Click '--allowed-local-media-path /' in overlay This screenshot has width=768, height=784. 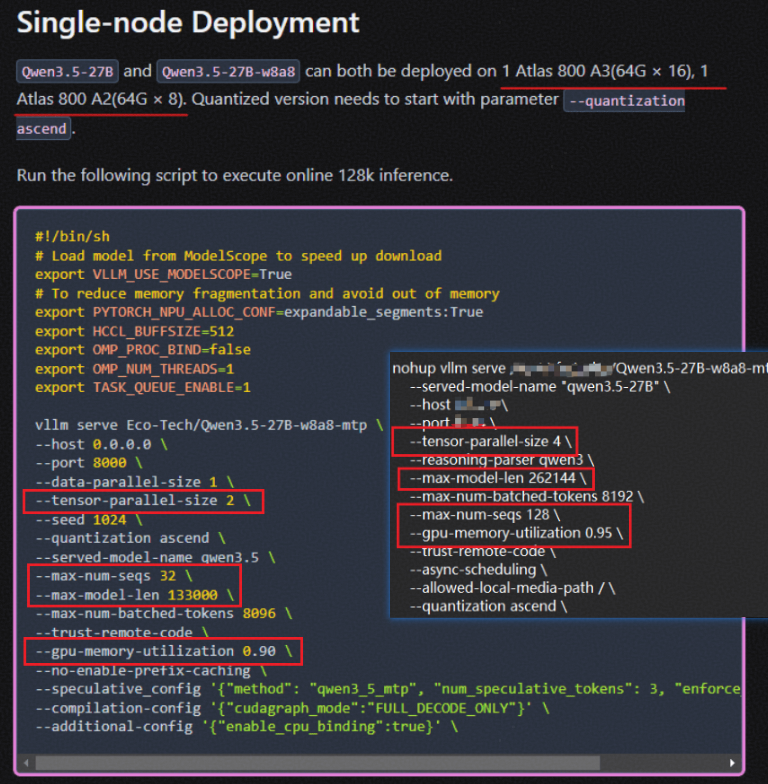tap(512, 588)
